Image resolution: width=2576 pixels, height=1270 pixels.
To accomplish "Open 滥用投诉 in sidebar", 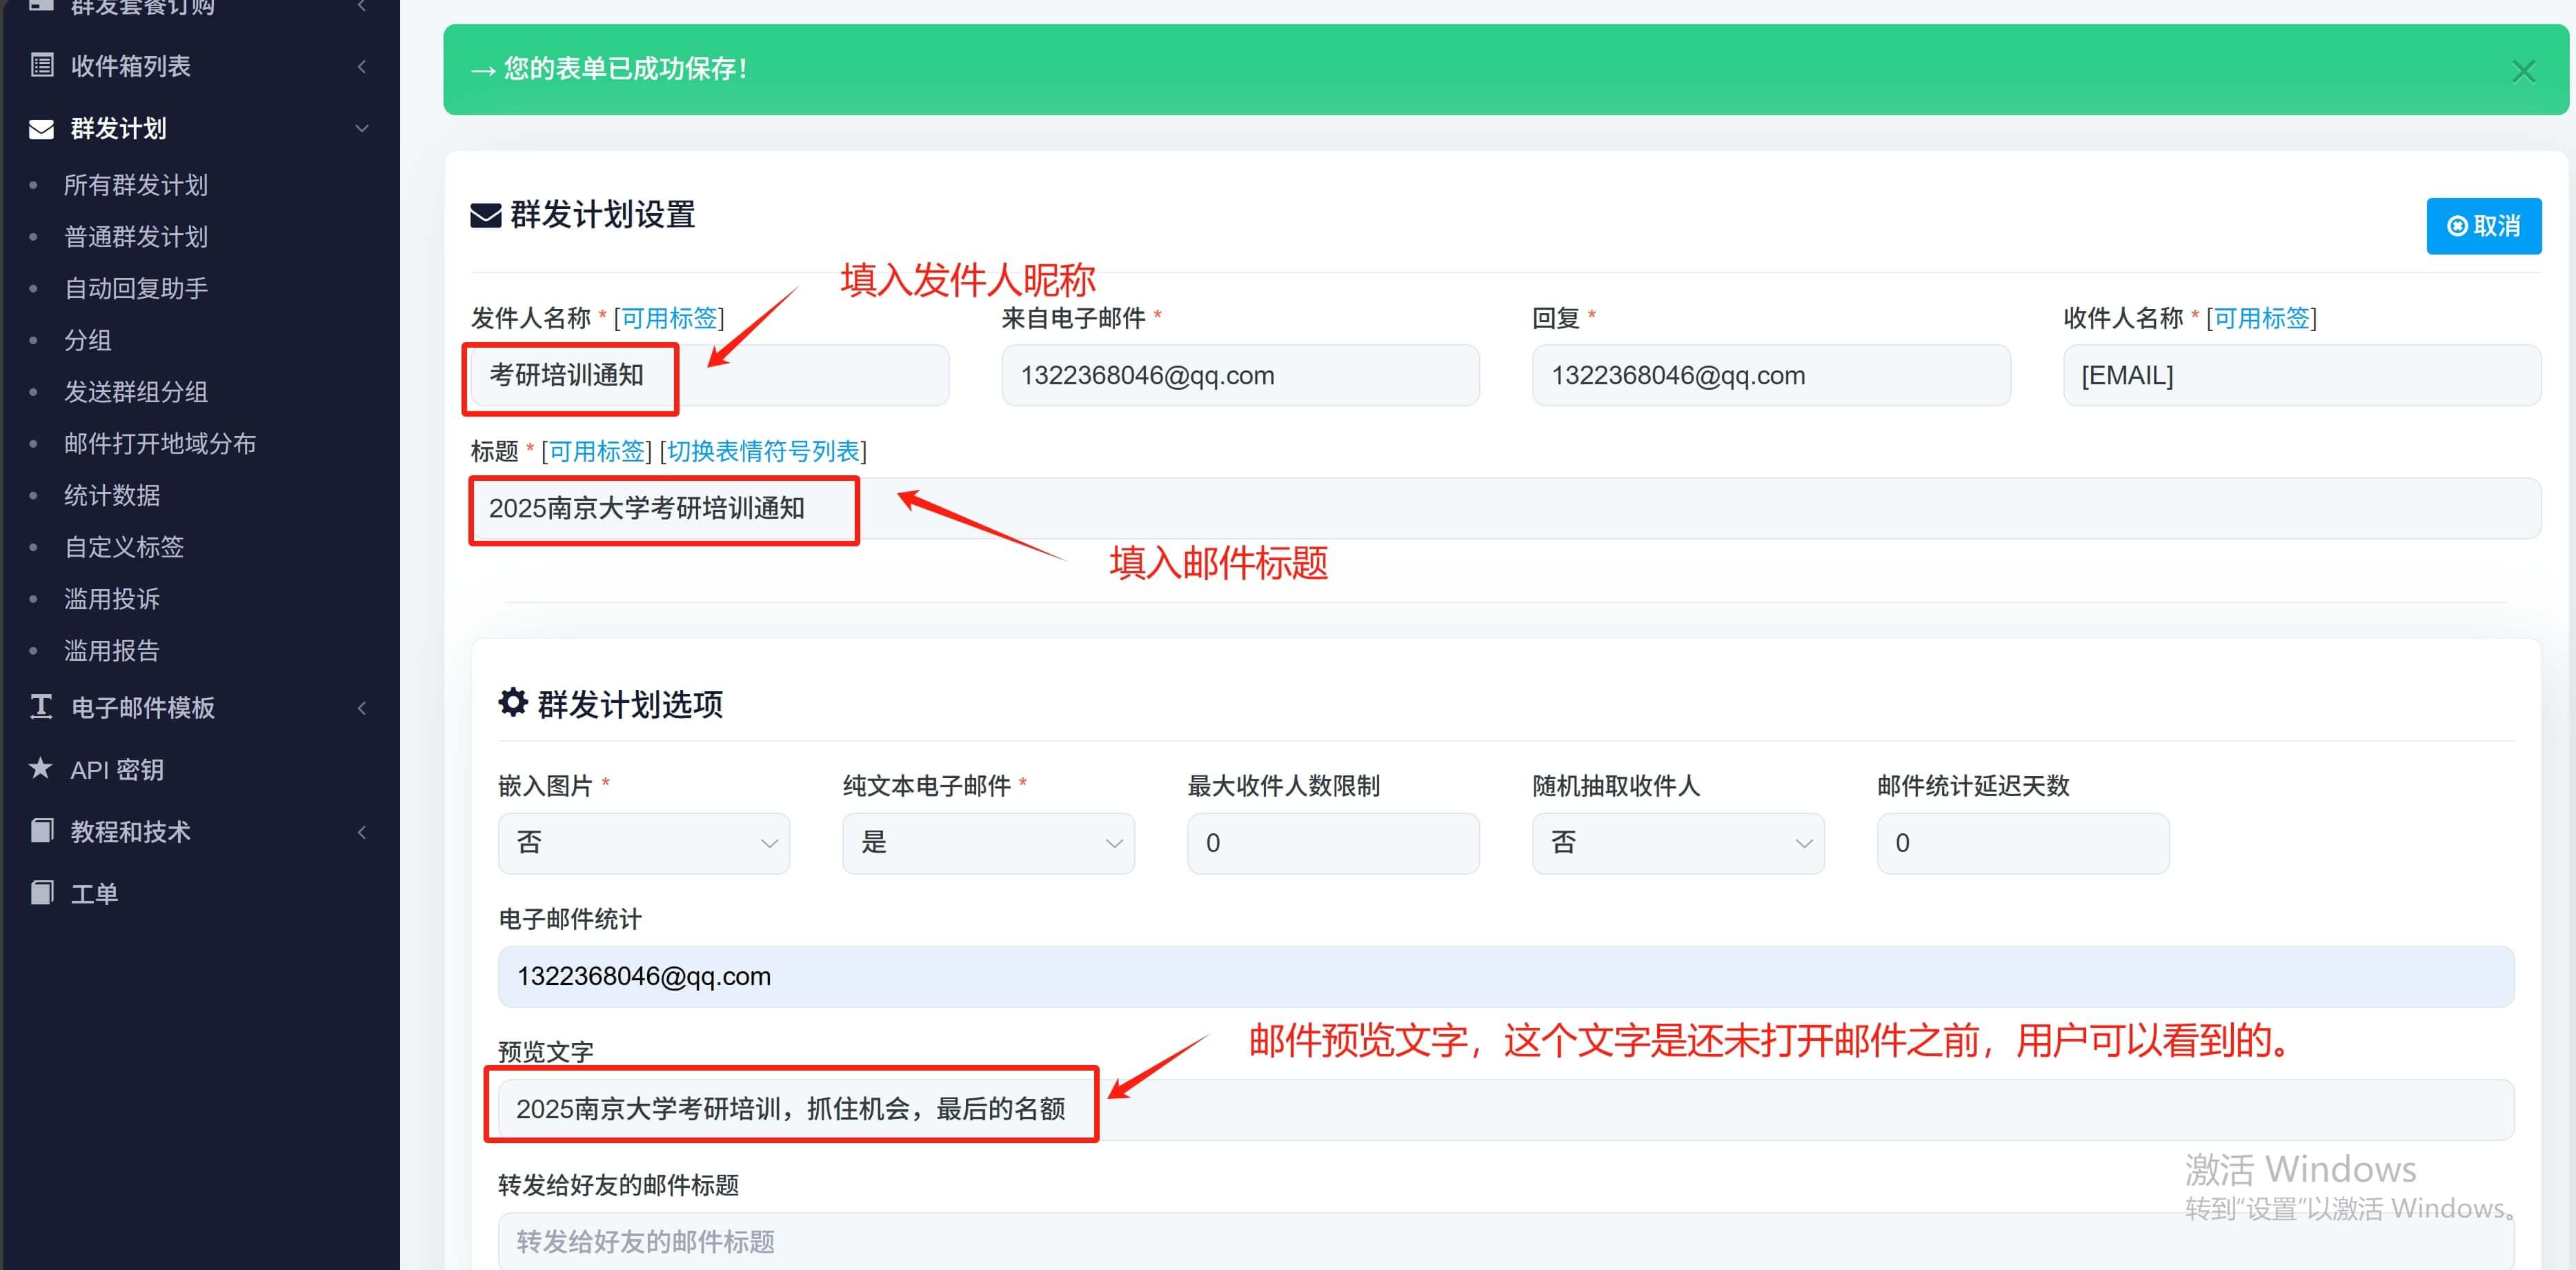I will click(x=112, y=599).
